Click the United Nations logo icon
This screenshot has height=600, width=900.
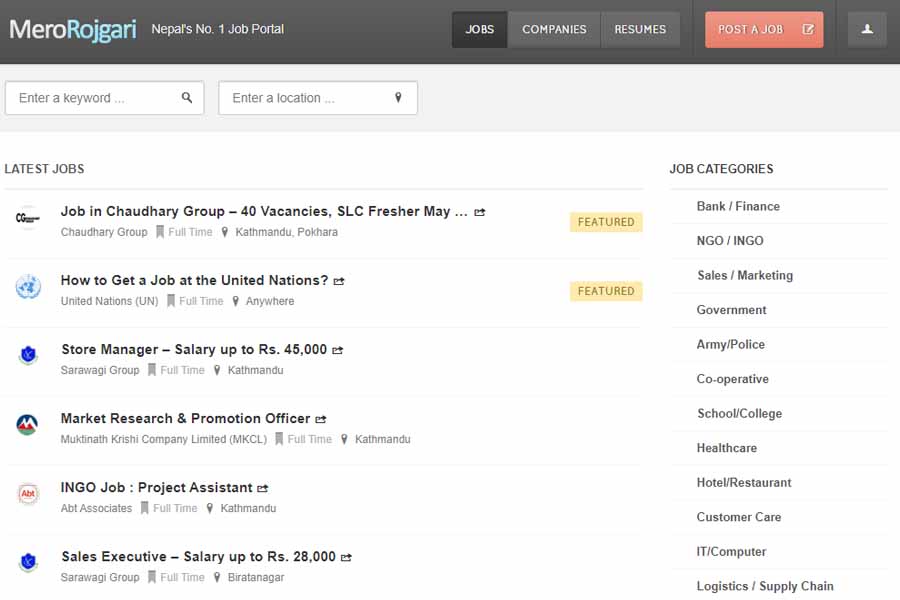pos(28,288)
